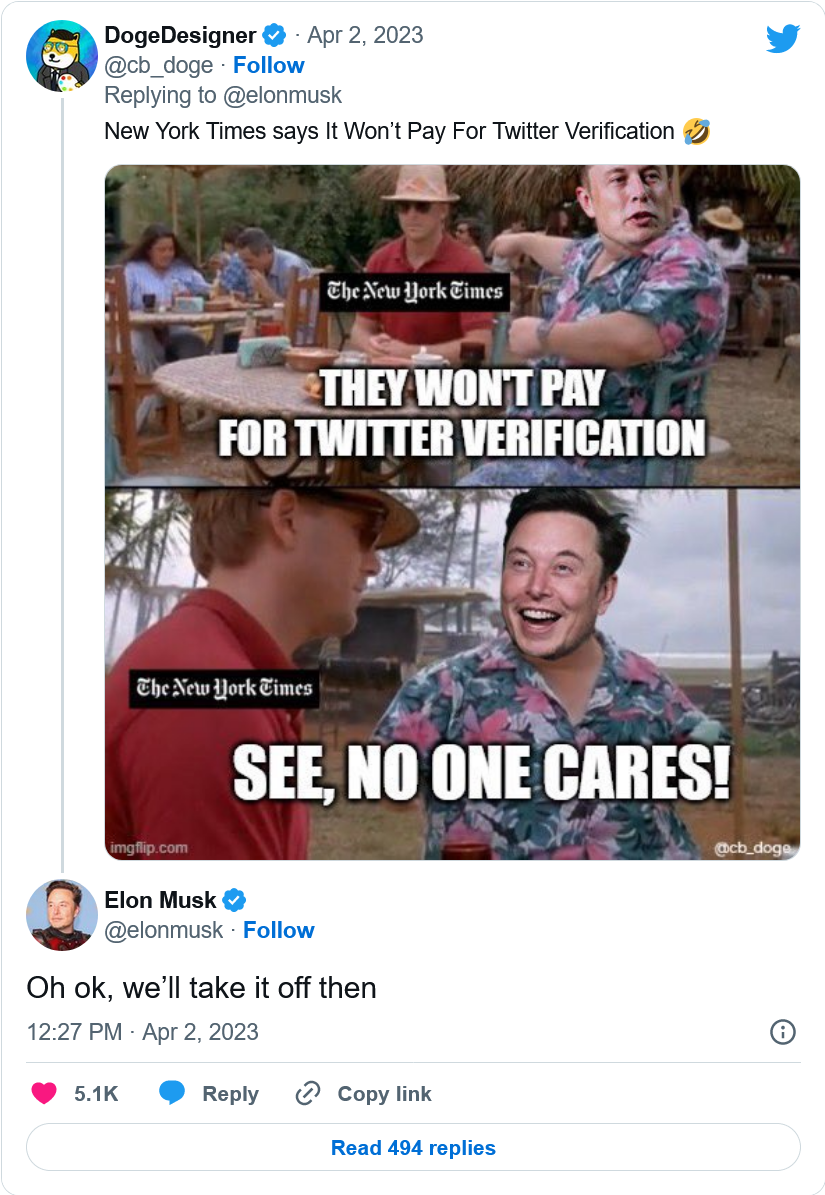Follow the @cb_doge account
825x1195 pixels.
268,65
